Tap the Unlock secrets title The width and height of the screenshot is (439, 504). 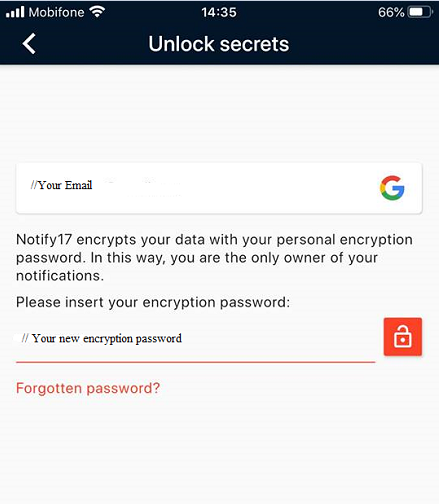(x=219, y=44)
